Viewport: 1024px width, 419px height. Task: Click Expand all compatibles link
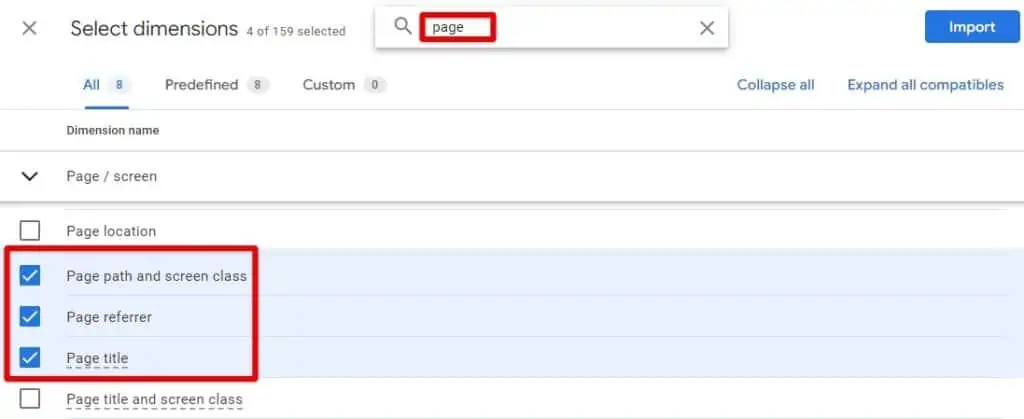(925, 85)
